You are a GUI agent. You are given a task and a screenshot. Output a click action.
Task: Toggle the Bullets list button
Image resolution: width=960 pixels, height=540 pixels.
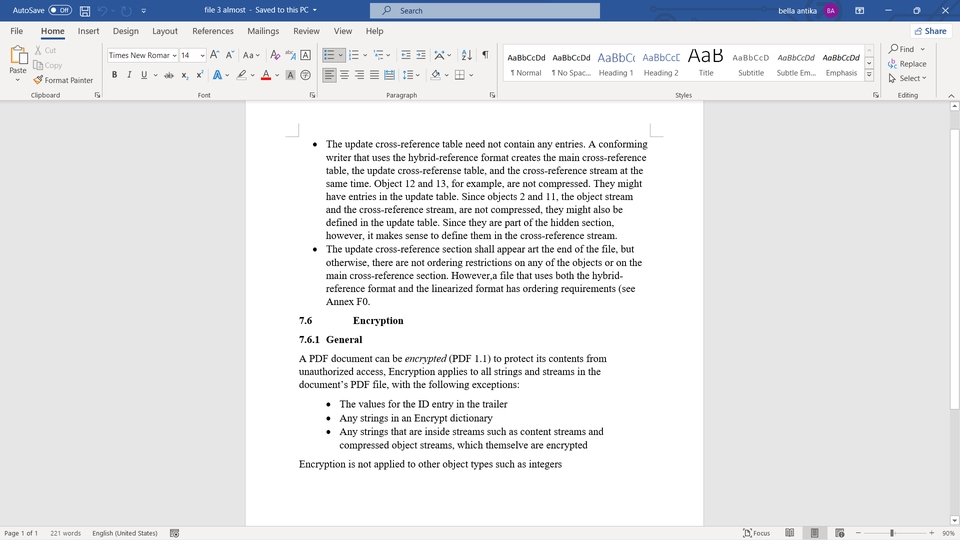(329, 55)
